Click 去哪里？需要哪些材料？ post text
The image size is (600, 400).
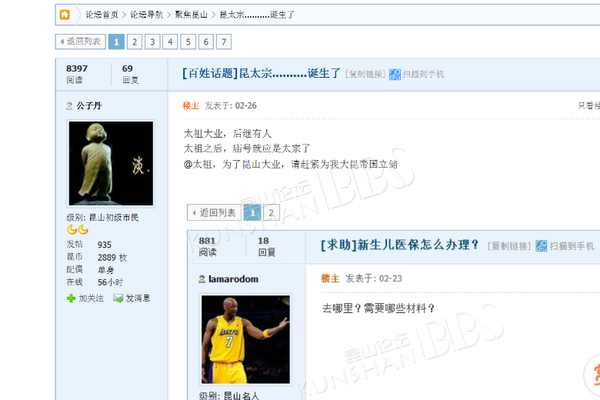(x=378, y=308)
